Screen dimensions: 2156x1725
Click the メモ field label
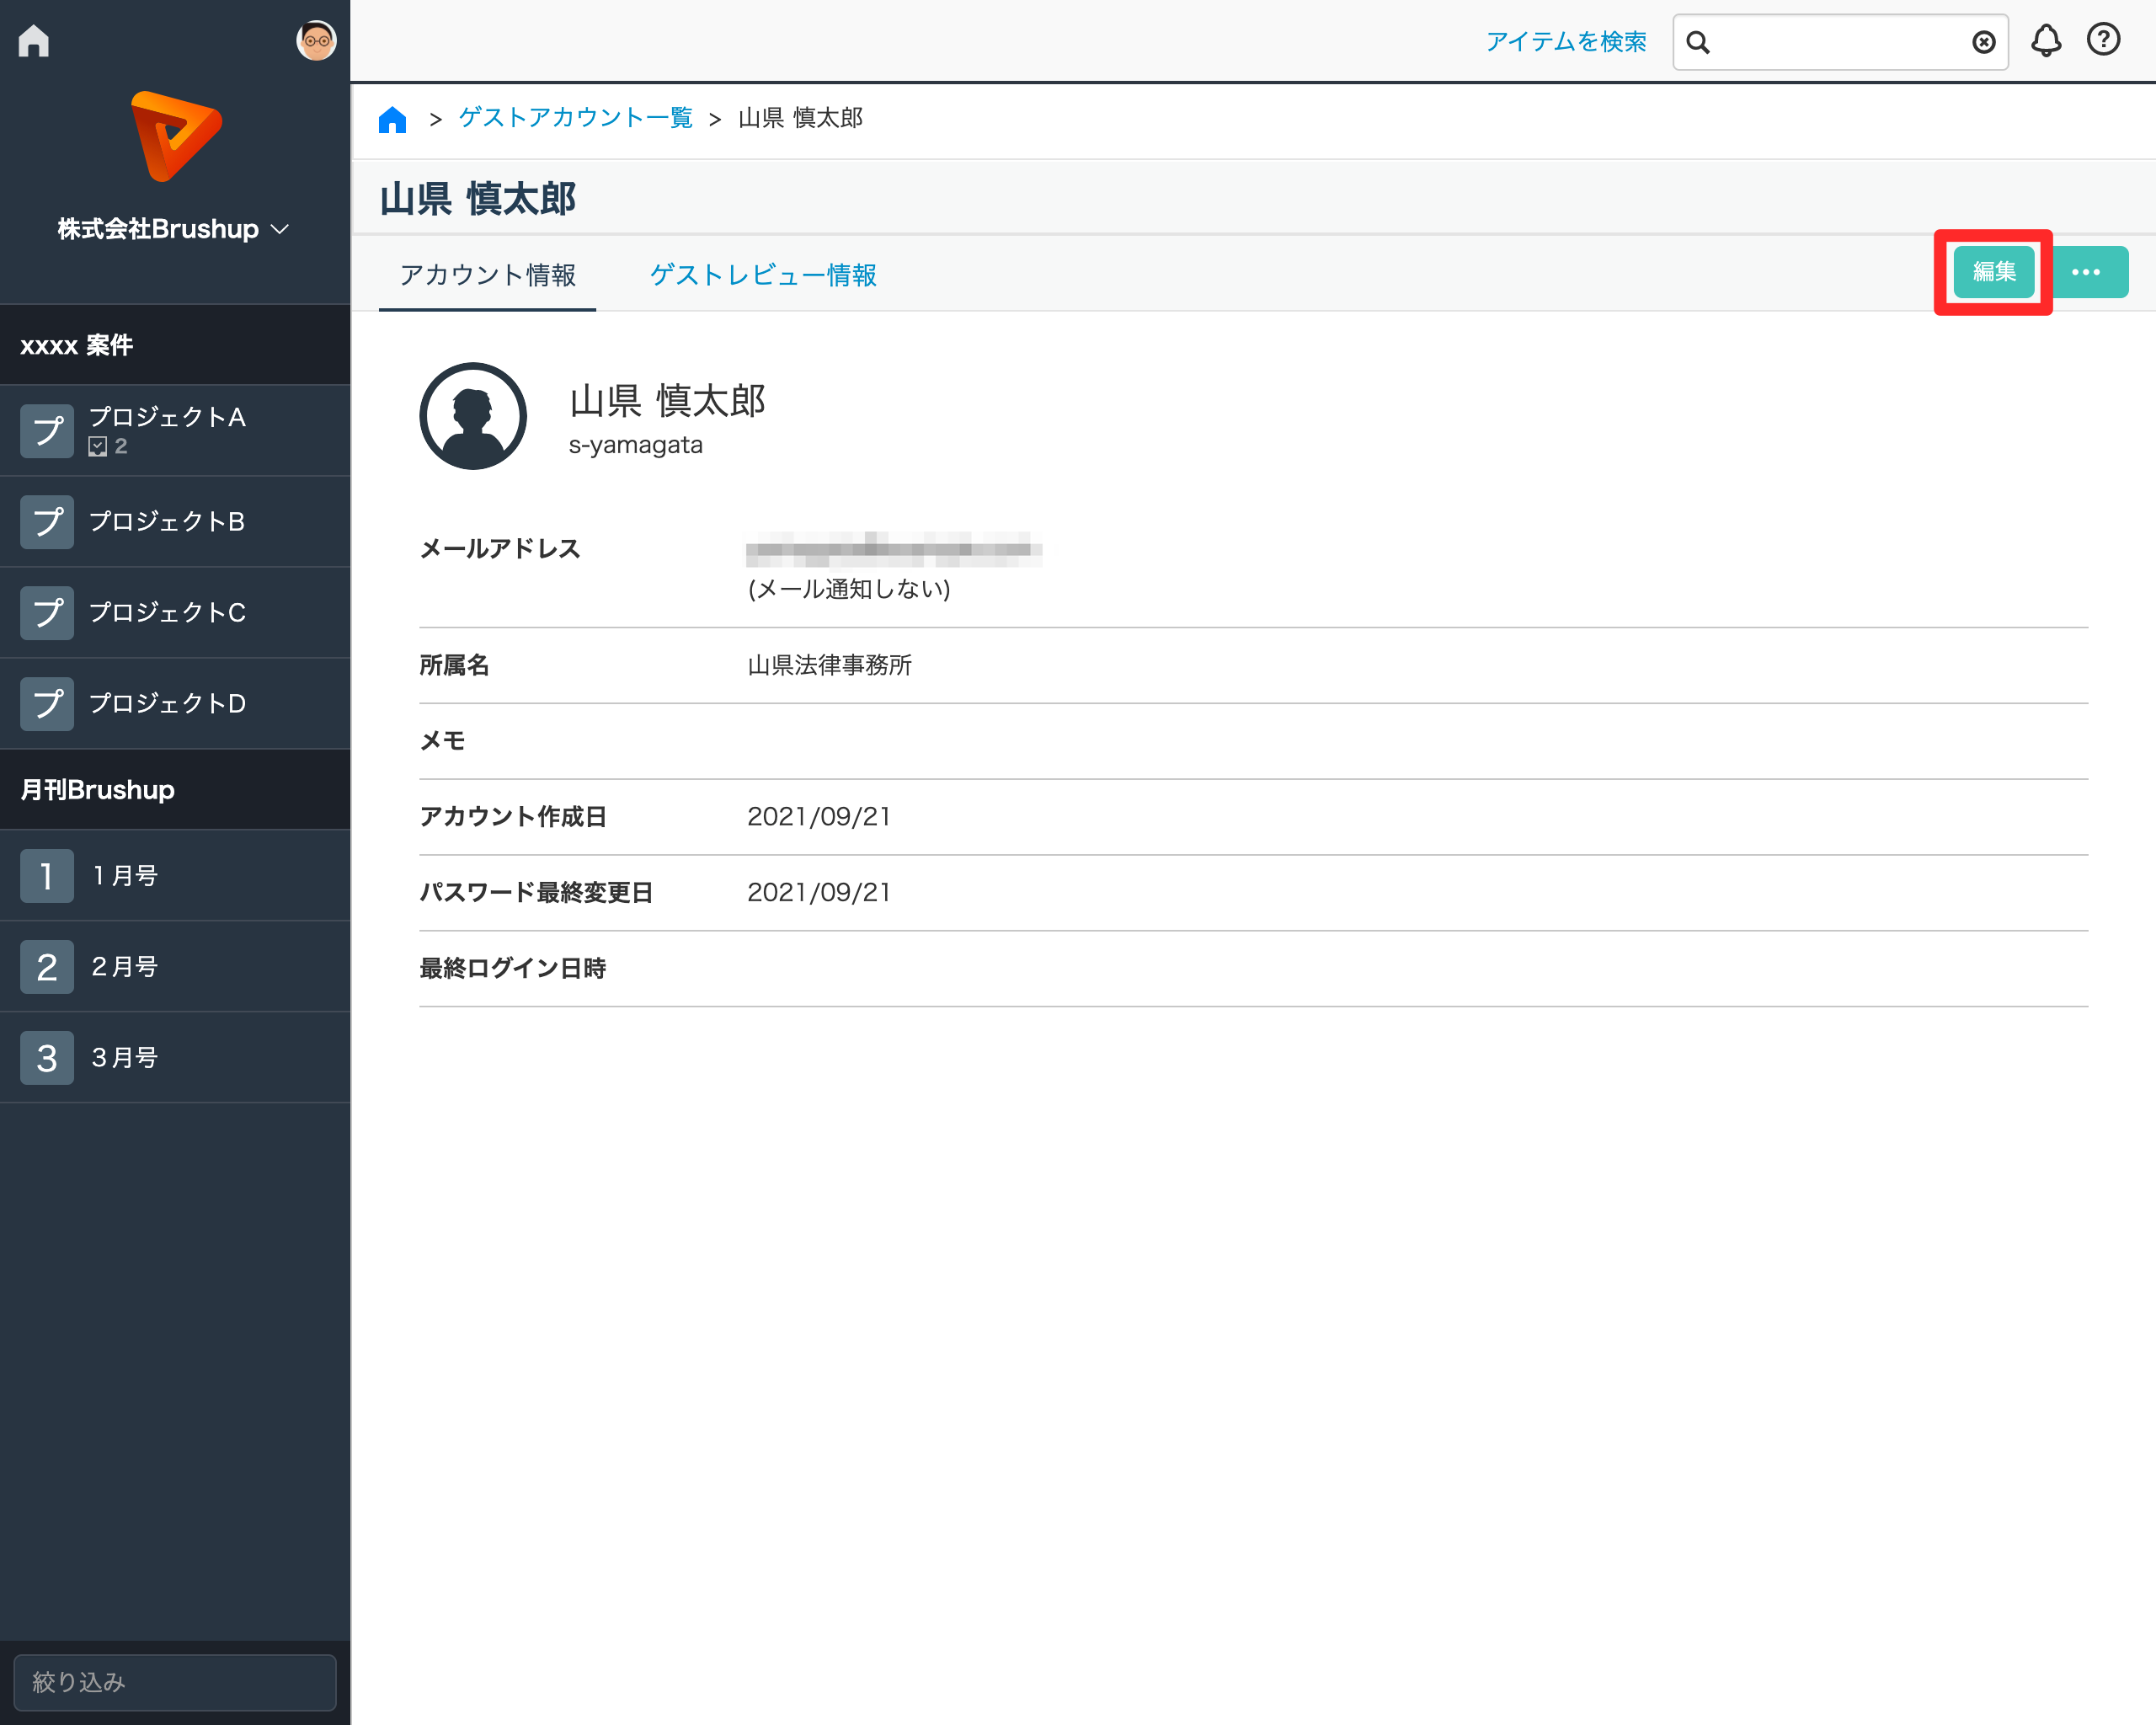(442, 741)
